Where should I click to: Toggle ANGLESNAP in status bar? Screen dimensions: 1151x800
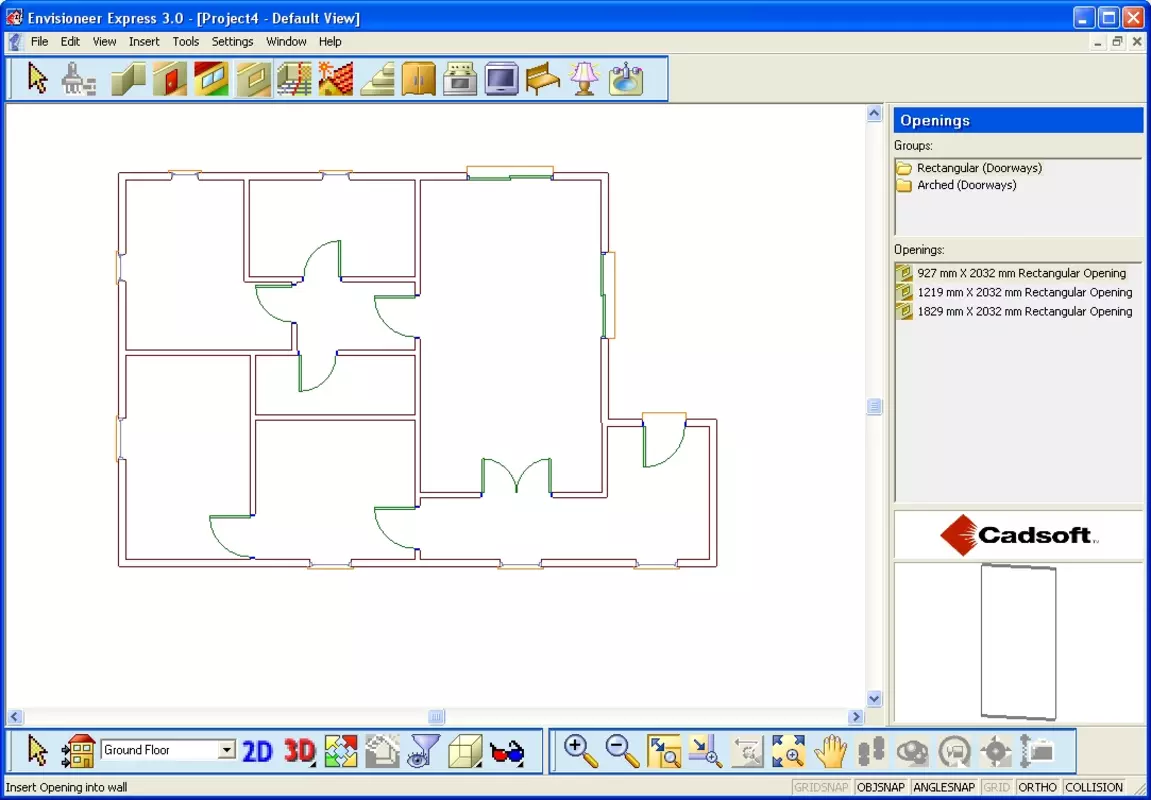click(x=943, y=788)
